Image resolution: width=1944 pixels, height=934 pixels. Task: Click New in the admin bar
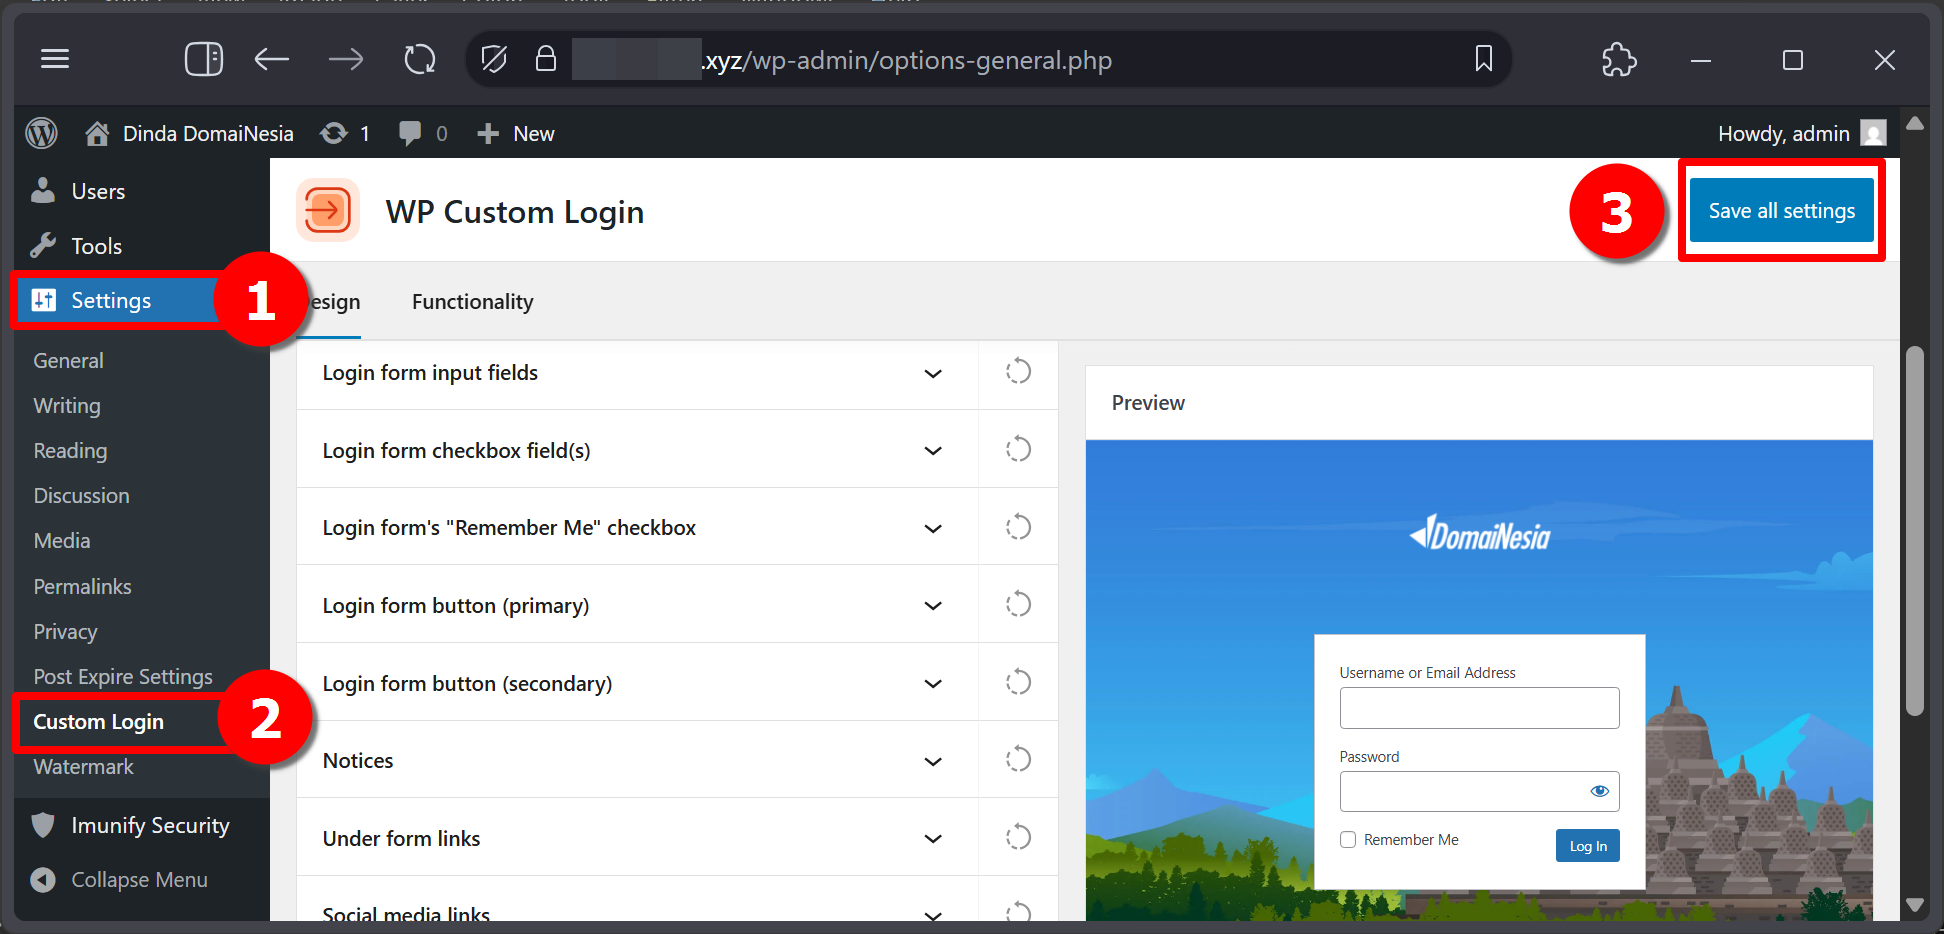pos(516,133)
